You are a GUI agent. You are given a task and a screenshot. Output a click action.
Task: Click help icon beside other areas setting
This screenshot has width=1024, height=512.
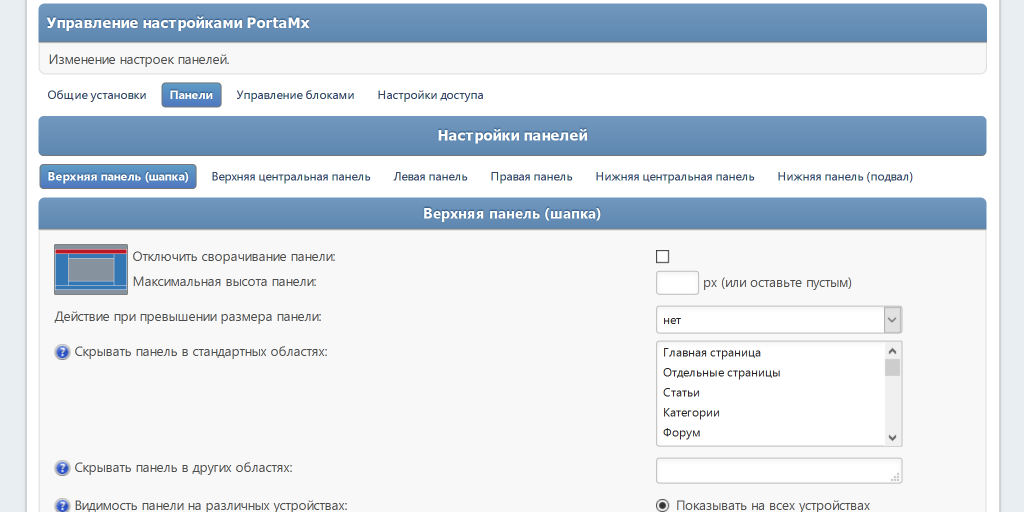pos(62,468)
